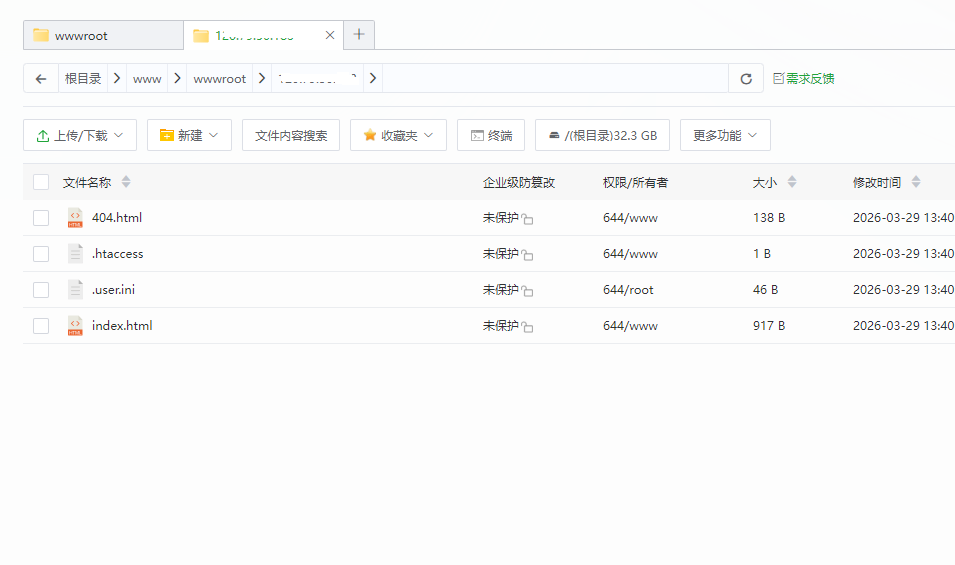Click the 46 B size cell
955x565 pixels.
point(766,290)
